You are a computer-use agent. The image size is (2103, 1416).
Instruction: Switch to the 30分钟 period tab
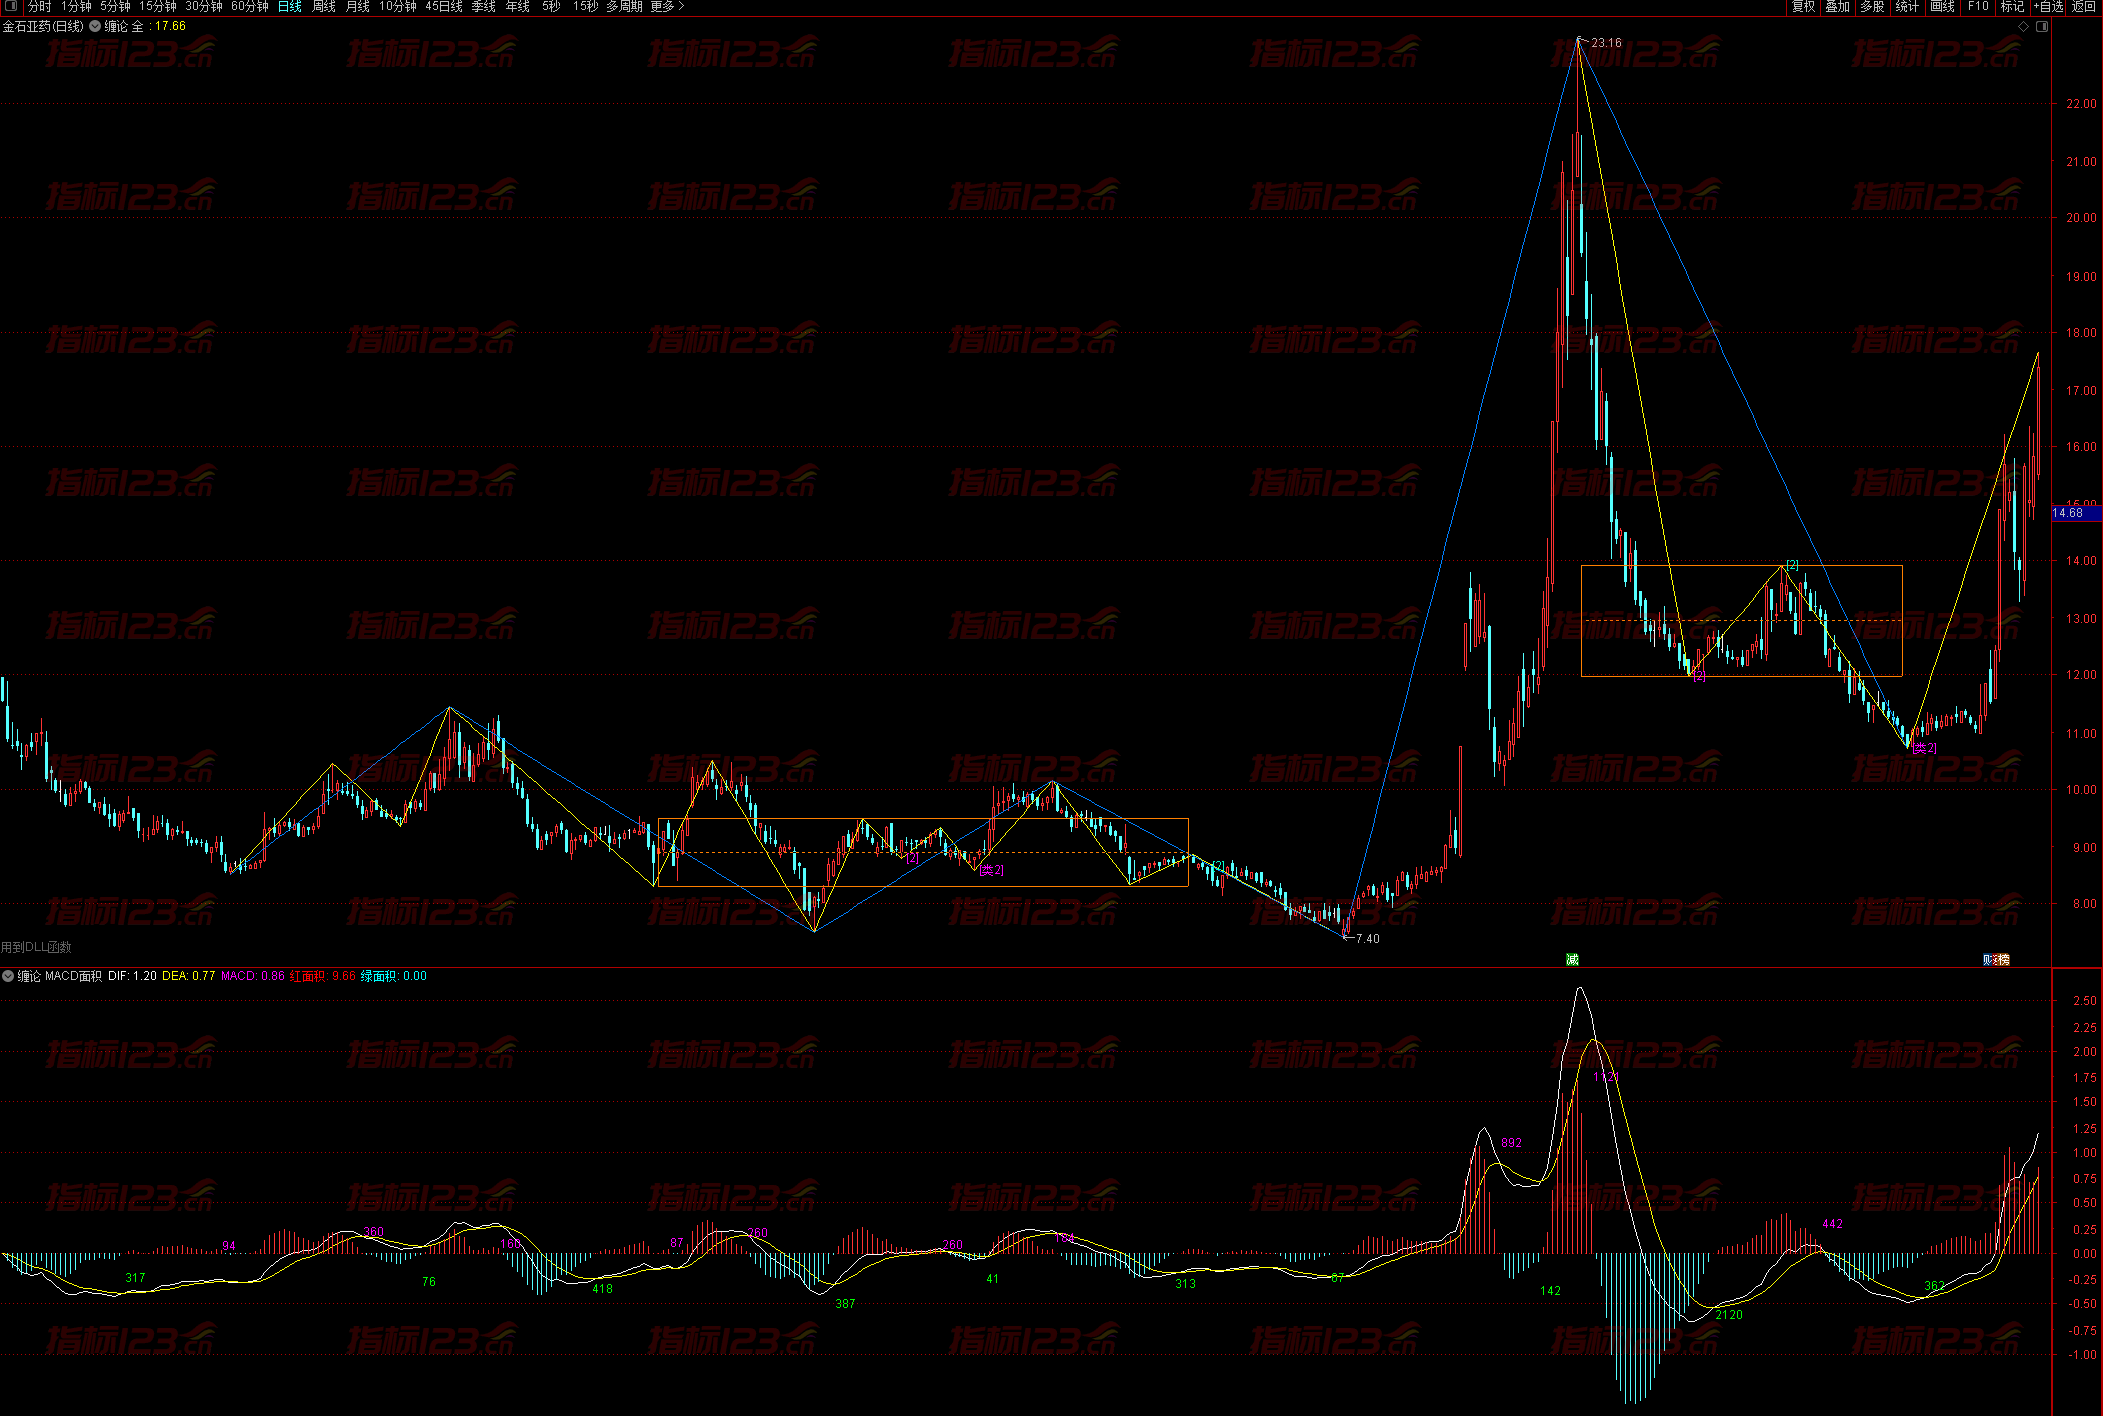coord(204,6)
